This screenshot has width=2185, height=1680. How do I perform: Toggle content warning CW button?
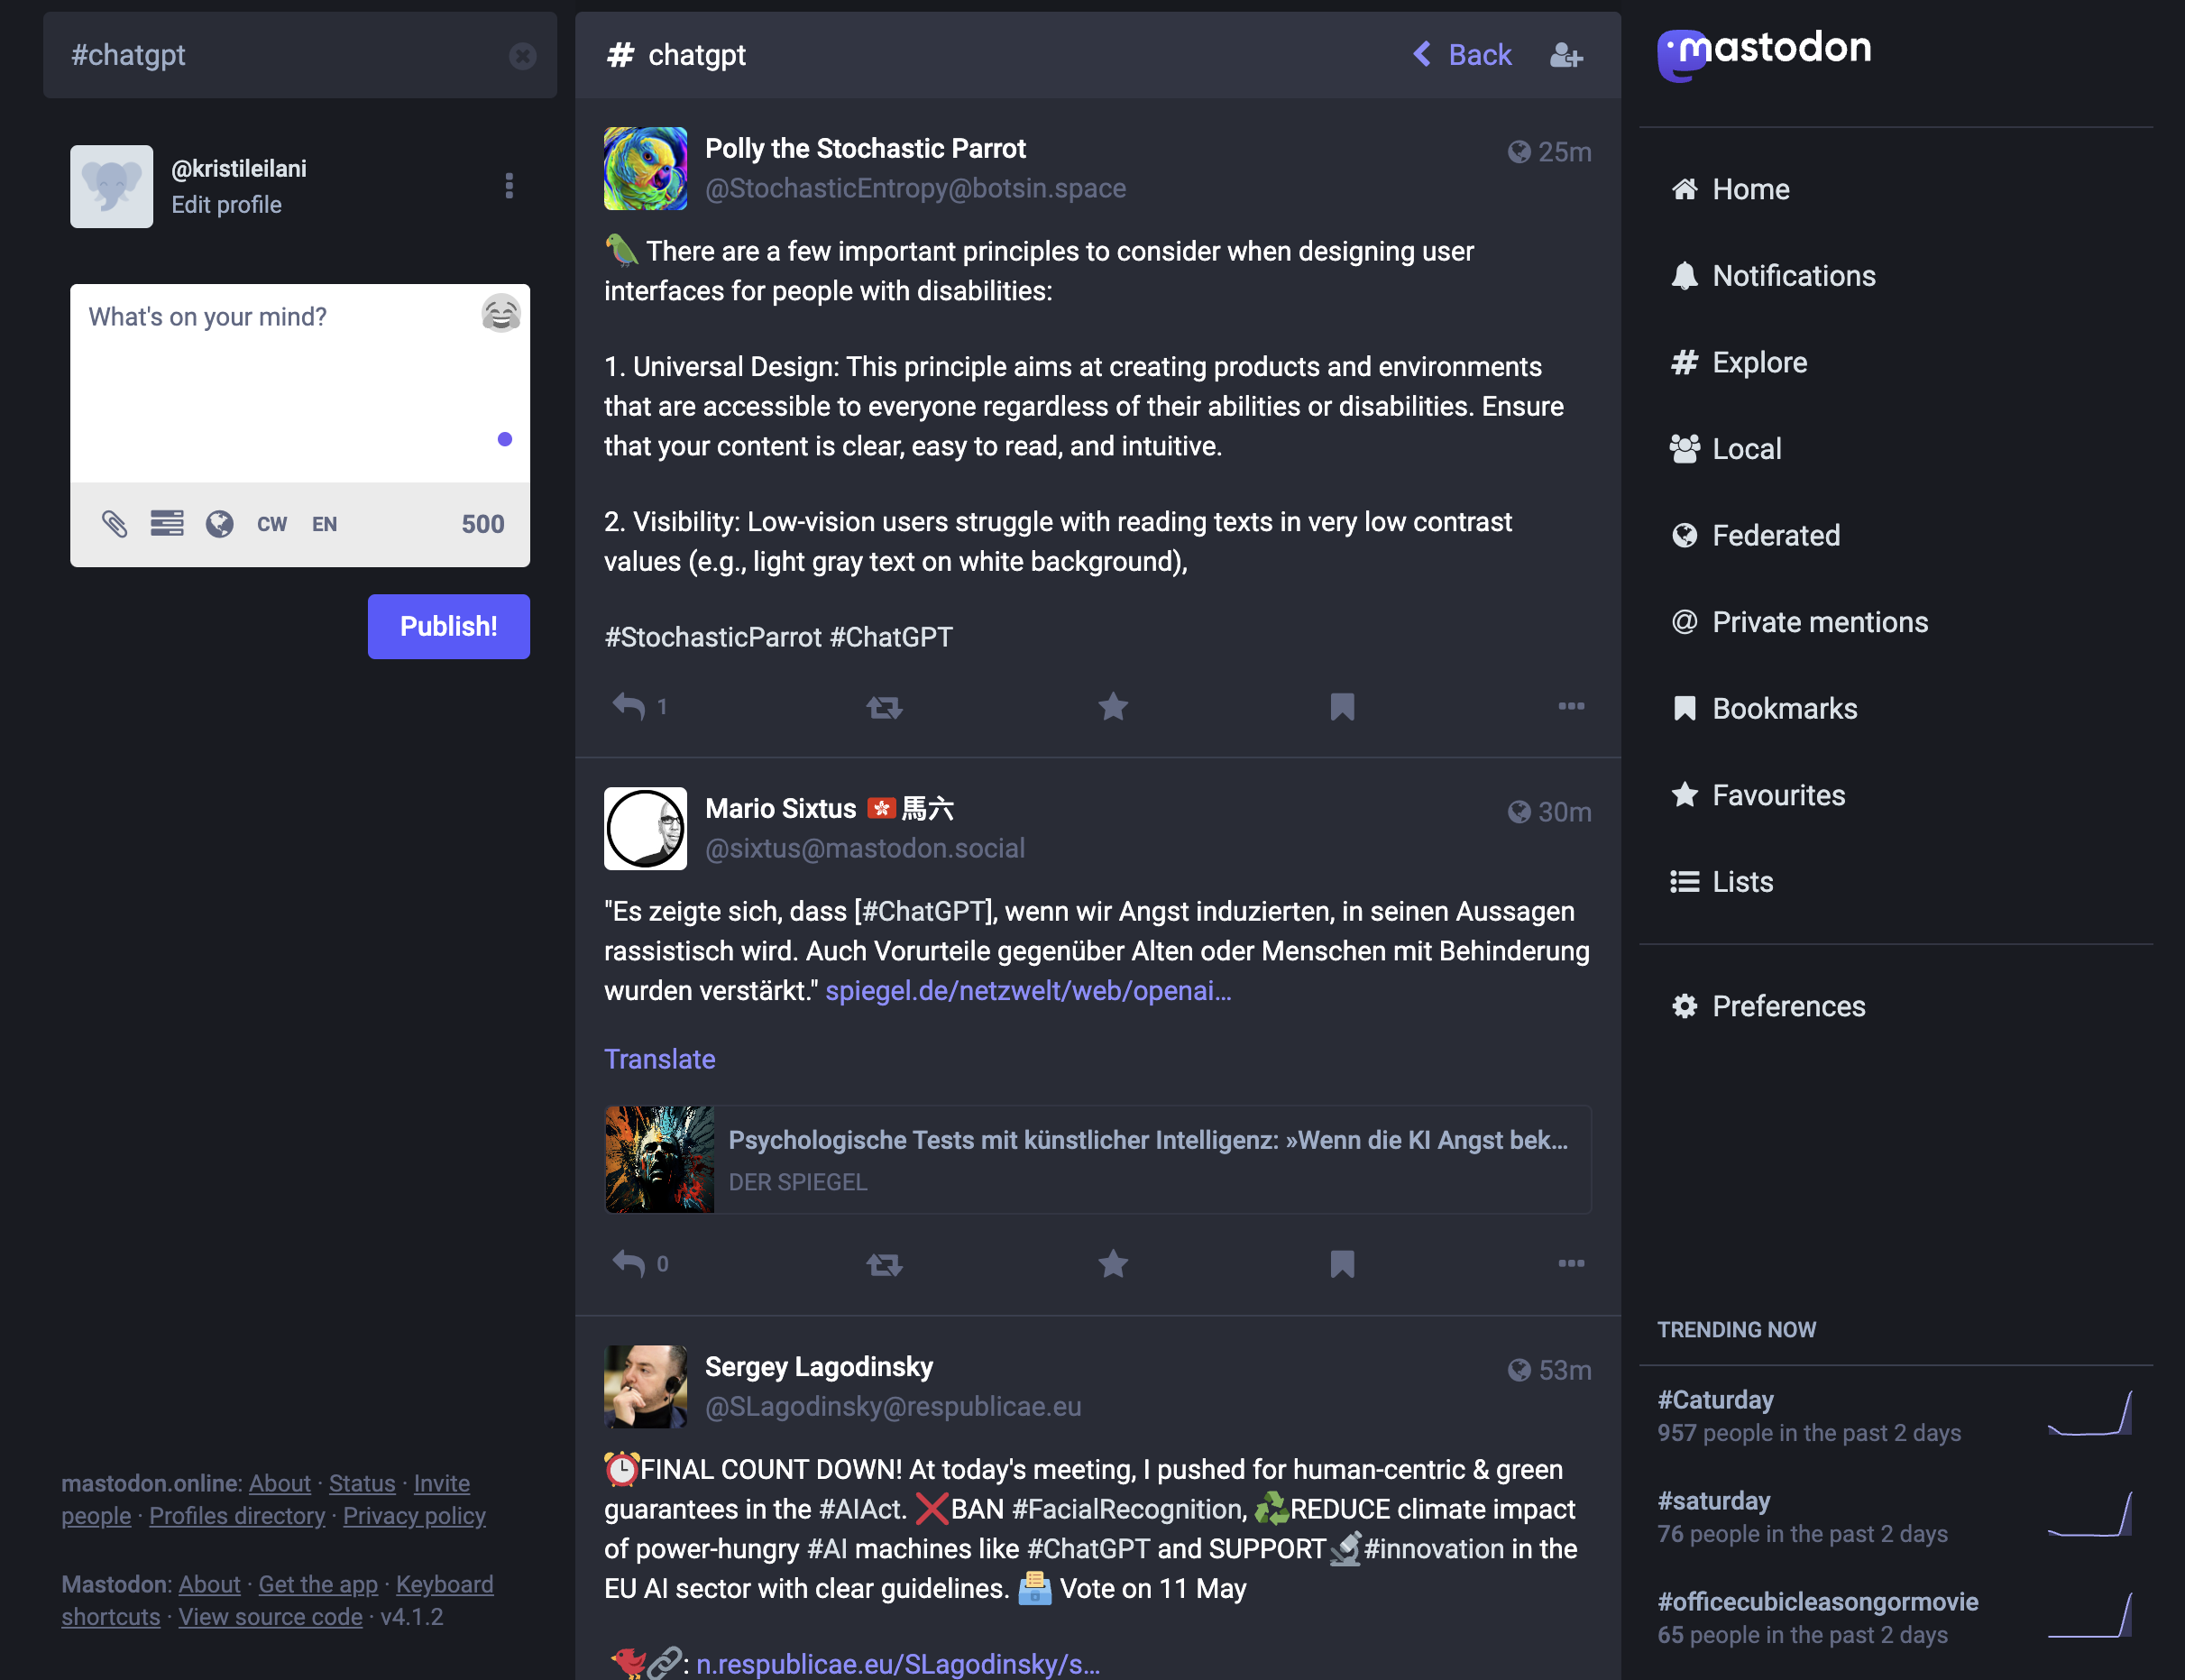270,522
